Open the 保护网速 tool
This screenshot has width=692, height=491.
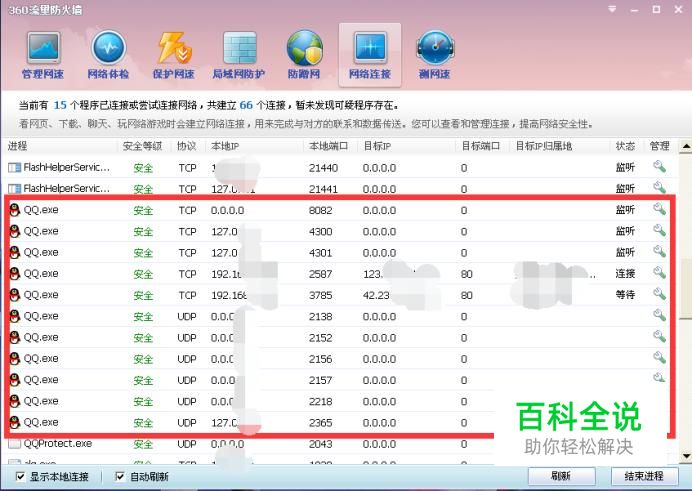click(173, 56)
